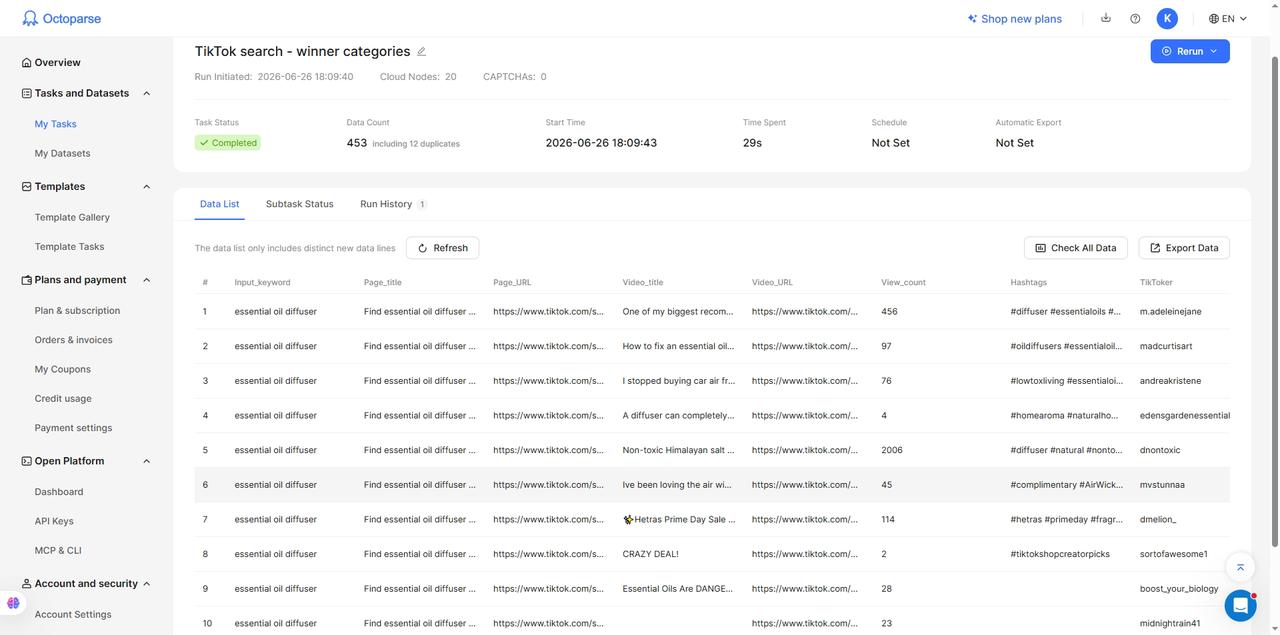Image resolution: width=1280 pixels, height=635 pixels.
Task: Open Account Settings
Action: (73, 614)
